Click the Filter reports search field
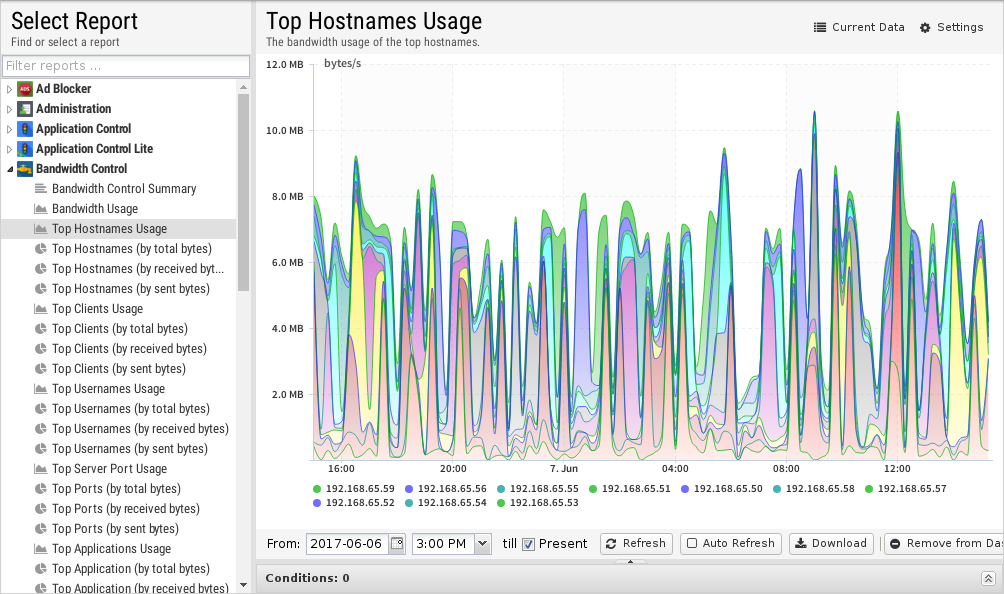1004x594 pixels. click(x=126, y=66)
